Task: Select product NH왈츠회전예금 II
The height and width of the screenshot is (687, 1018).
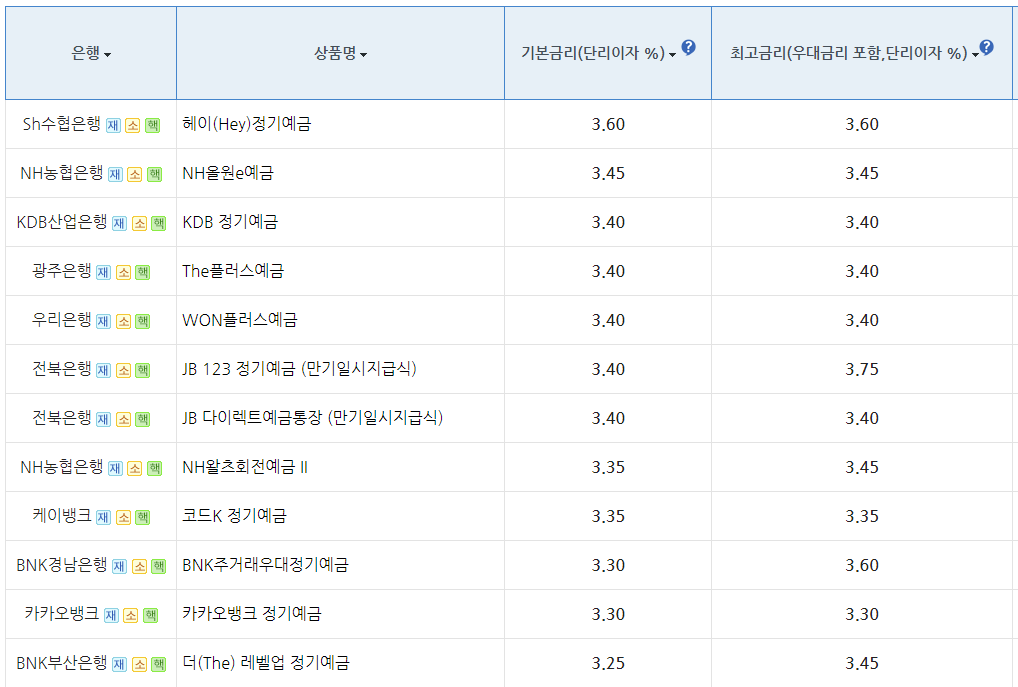Action: 245,467
